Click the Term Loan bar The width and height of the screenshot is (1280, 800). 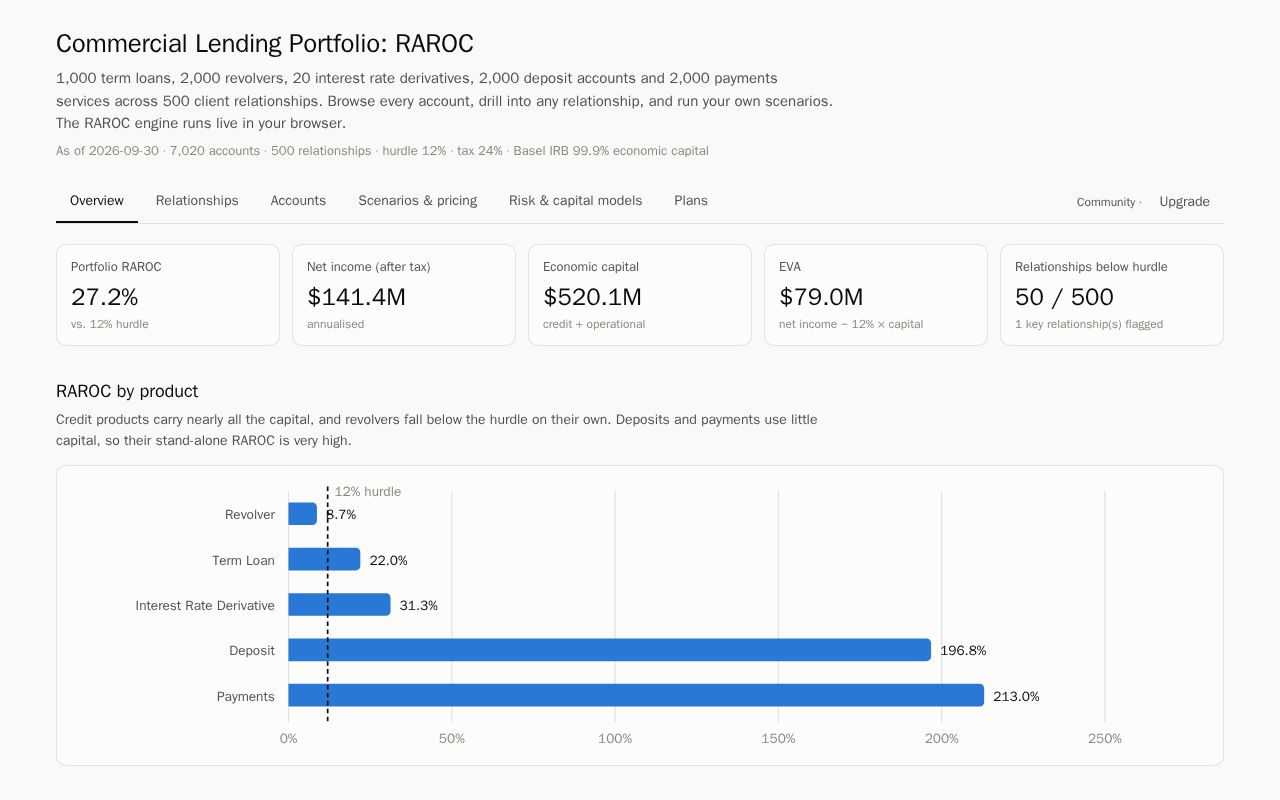point(324,560)
